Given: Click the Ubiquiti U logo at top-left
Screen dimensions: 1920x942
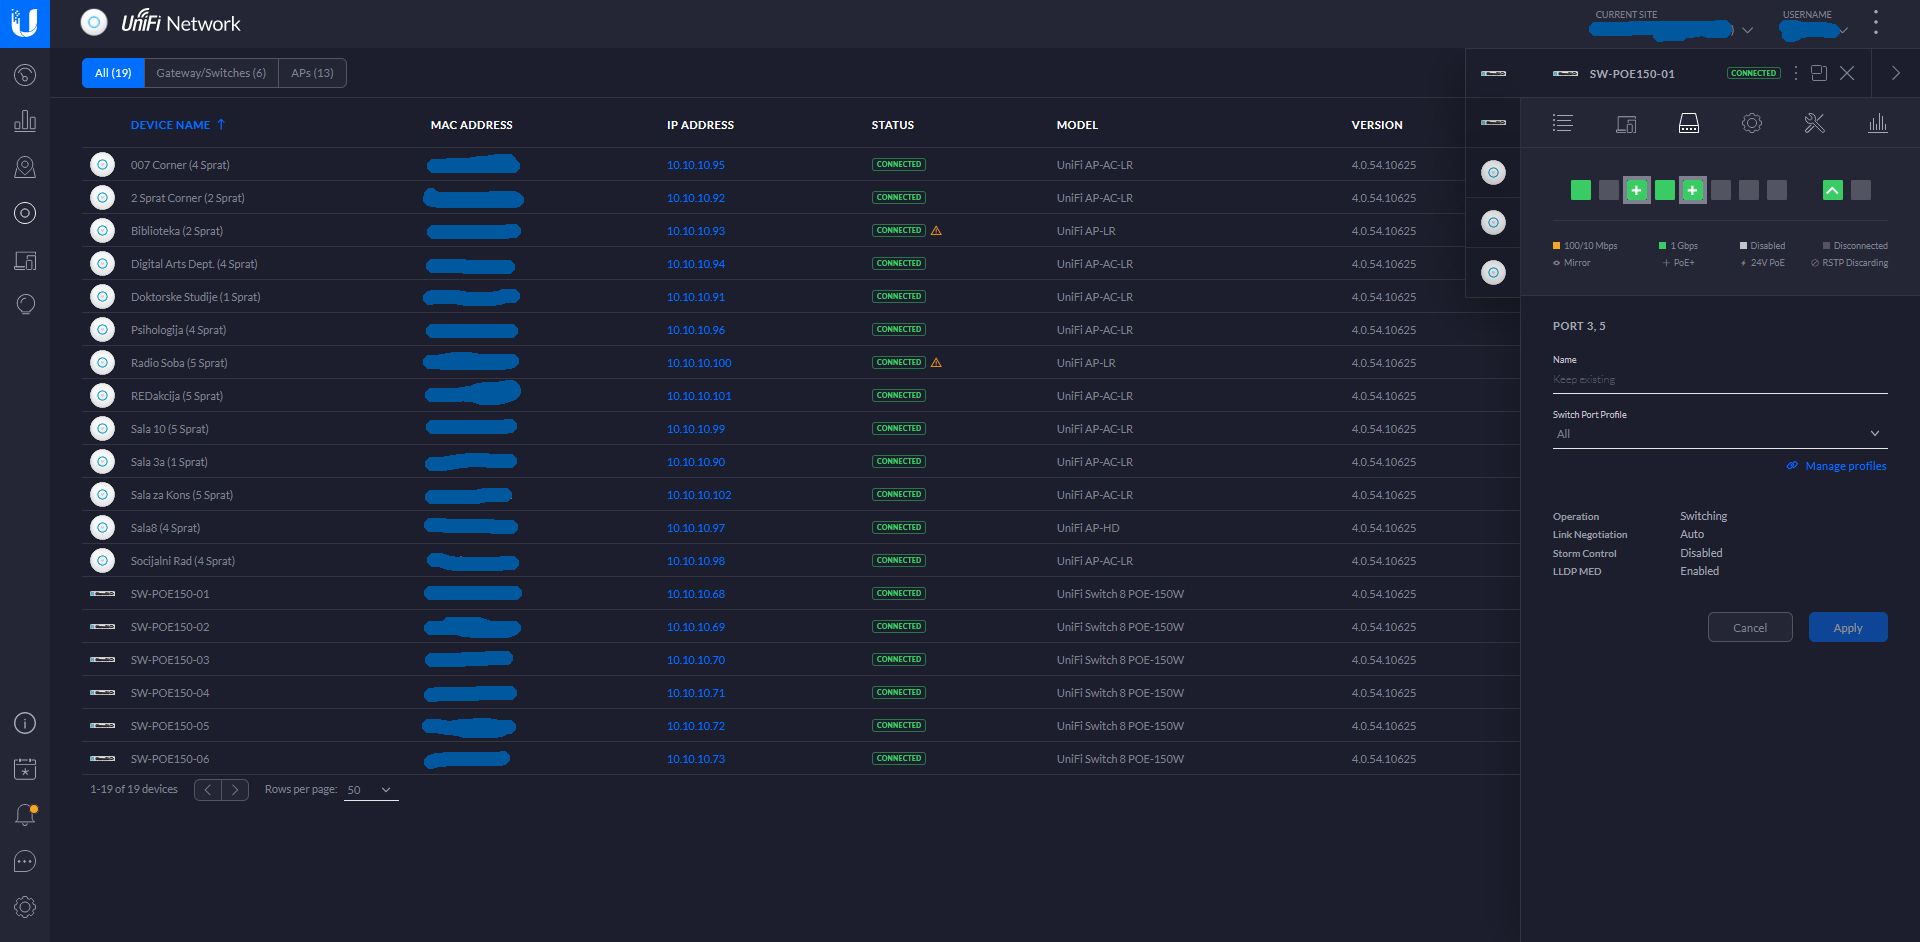Looking at the screenshot, I should (x=25, y=23).
